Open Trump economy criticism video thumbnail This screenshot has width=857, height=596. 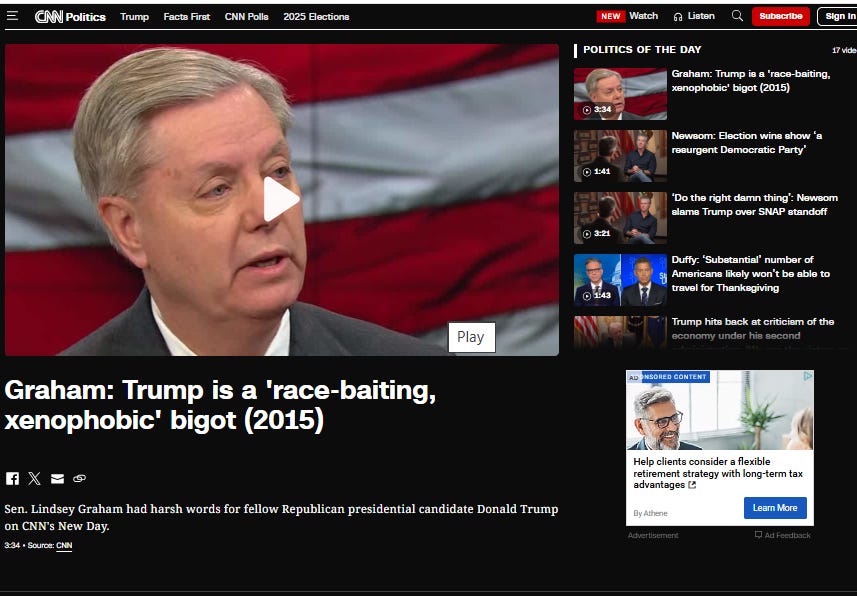click(620, 332)
